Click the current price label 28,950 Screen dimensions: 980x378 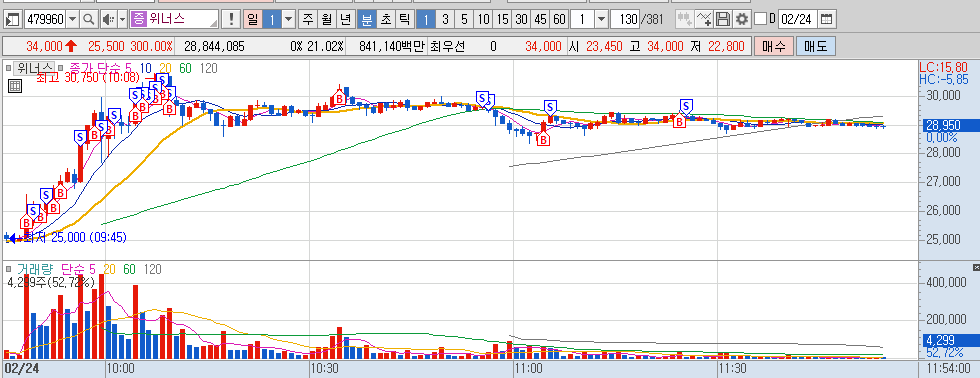point(944,125)
